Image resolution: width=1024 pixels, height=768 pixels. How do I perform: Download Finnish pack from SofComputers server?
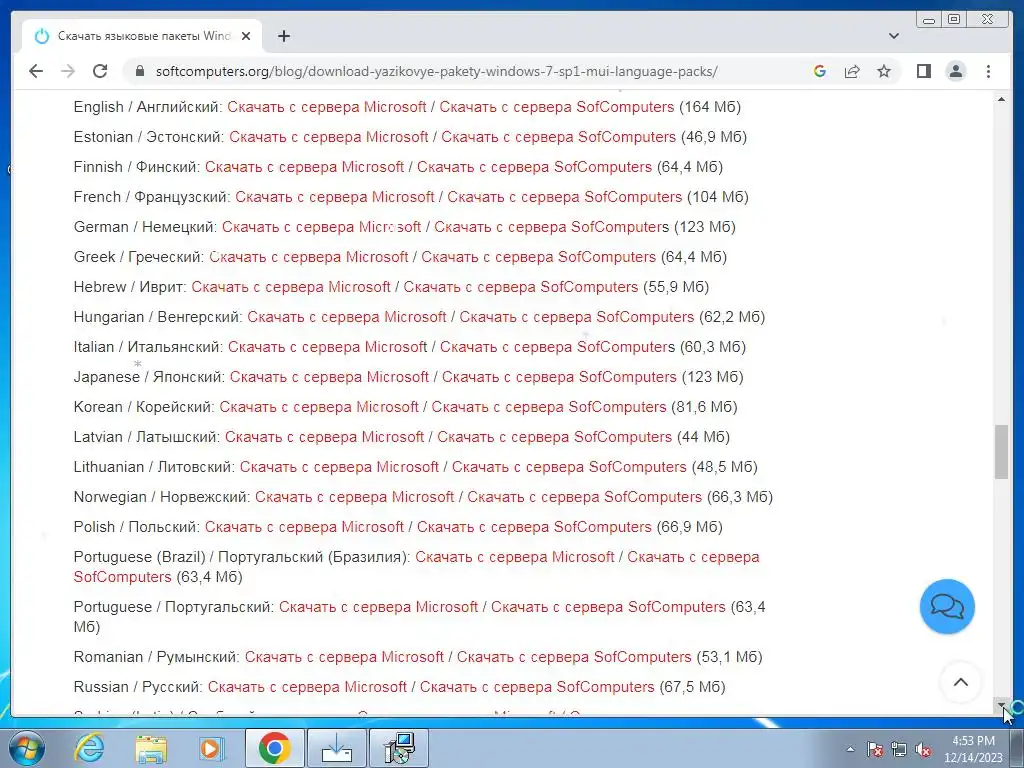(534, 167)
